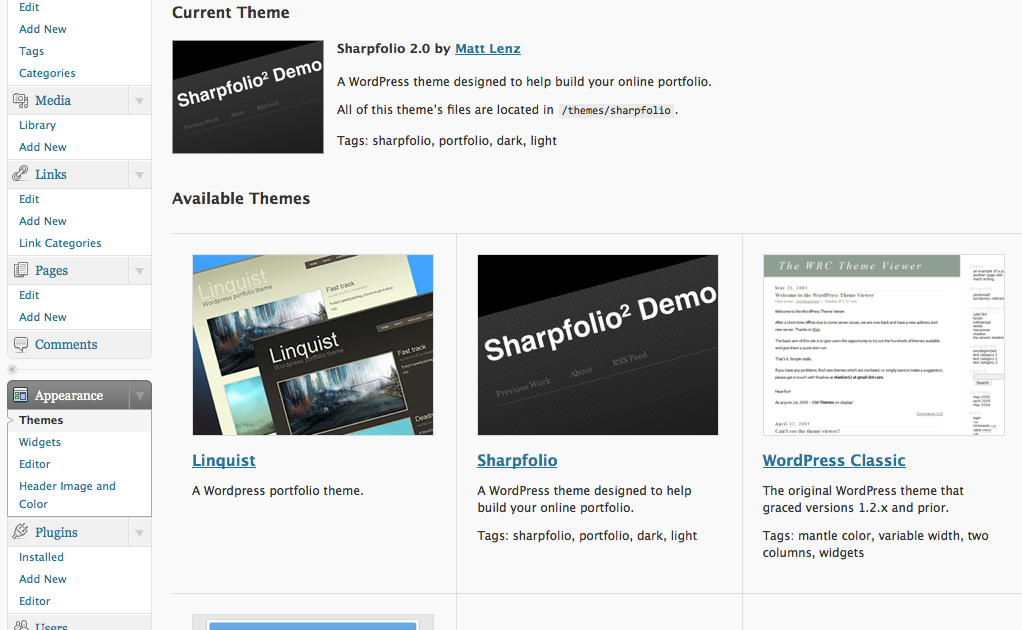Open the Media menu heading
Image resolution: width=1022 pixels, height=630 pixels.
53,100
